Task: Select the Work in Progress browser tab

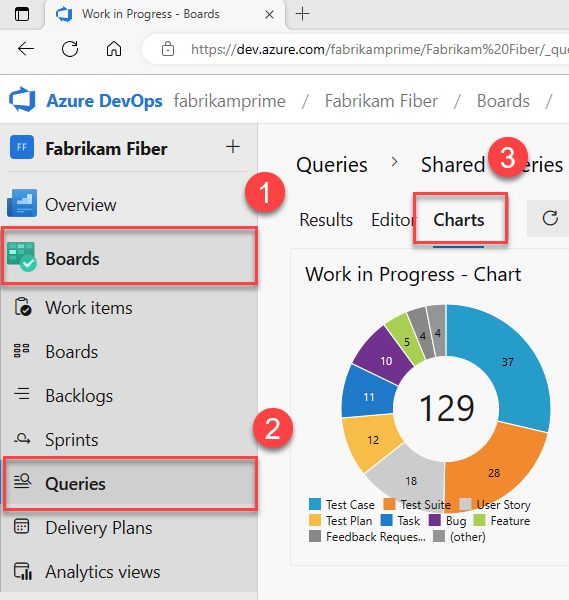Action: (165, 15)
